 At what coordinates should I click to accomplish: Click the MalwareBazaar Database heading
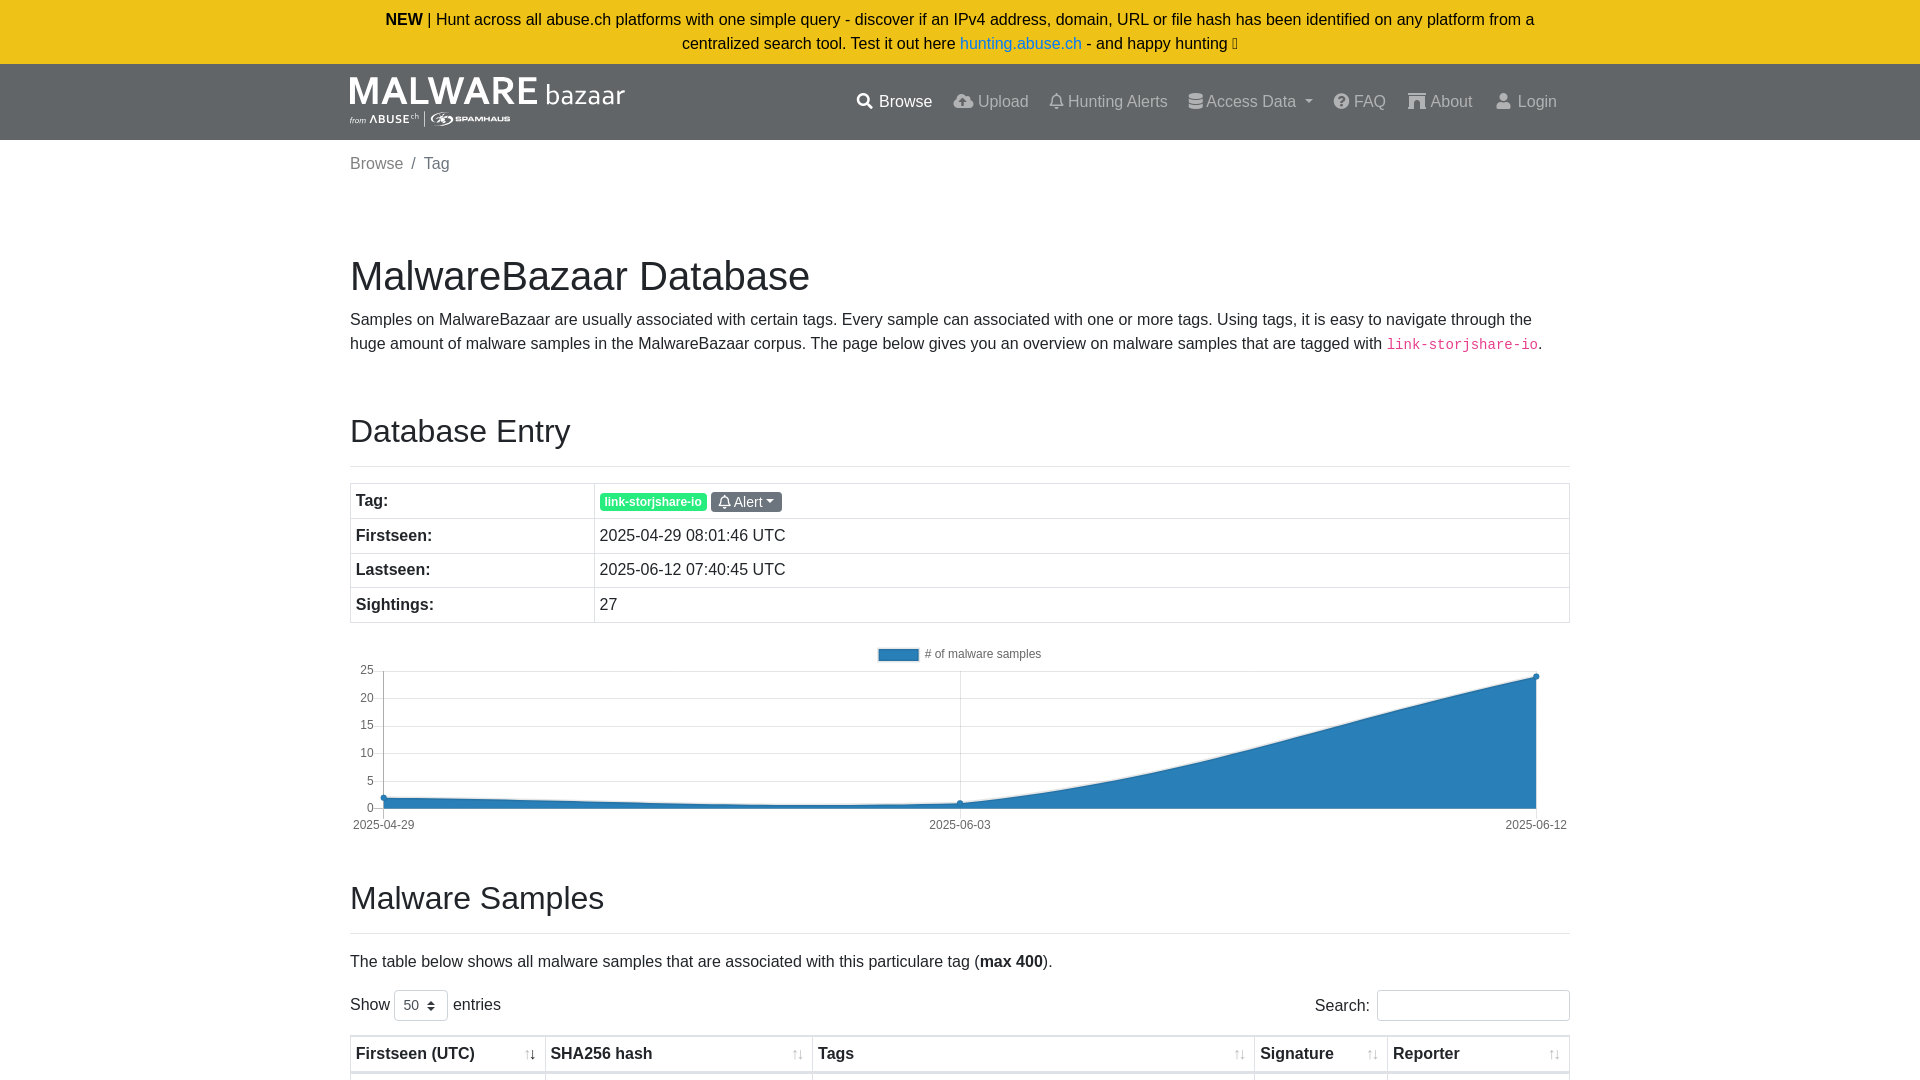tap(580, 277)
